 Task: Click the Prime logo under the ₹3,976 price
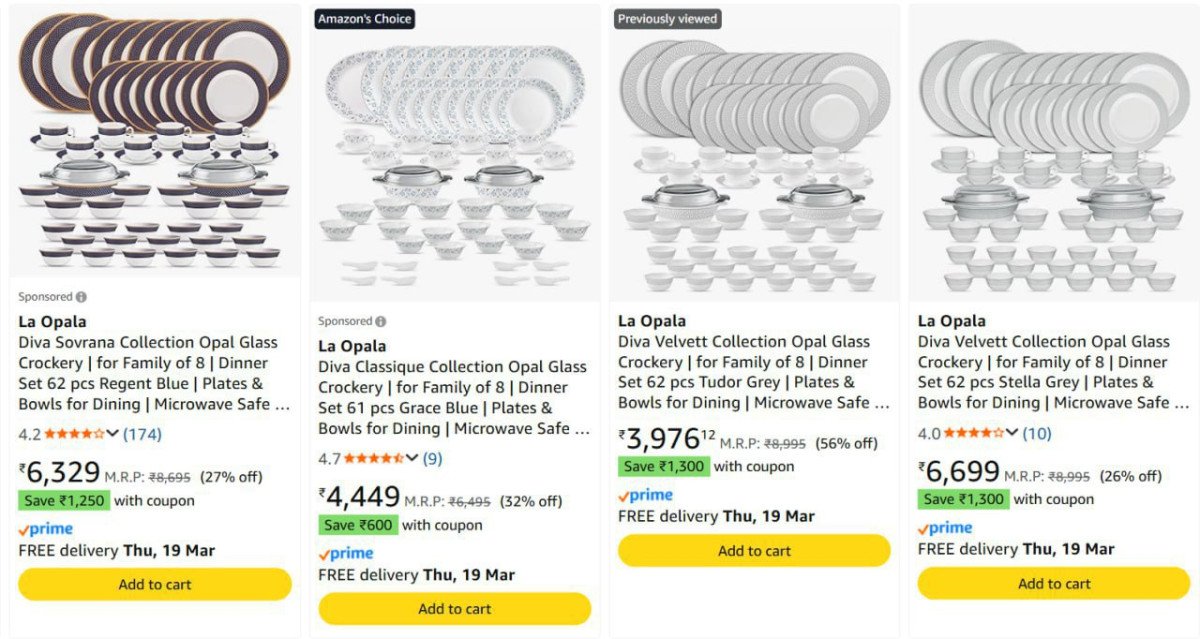coord(646,495)
